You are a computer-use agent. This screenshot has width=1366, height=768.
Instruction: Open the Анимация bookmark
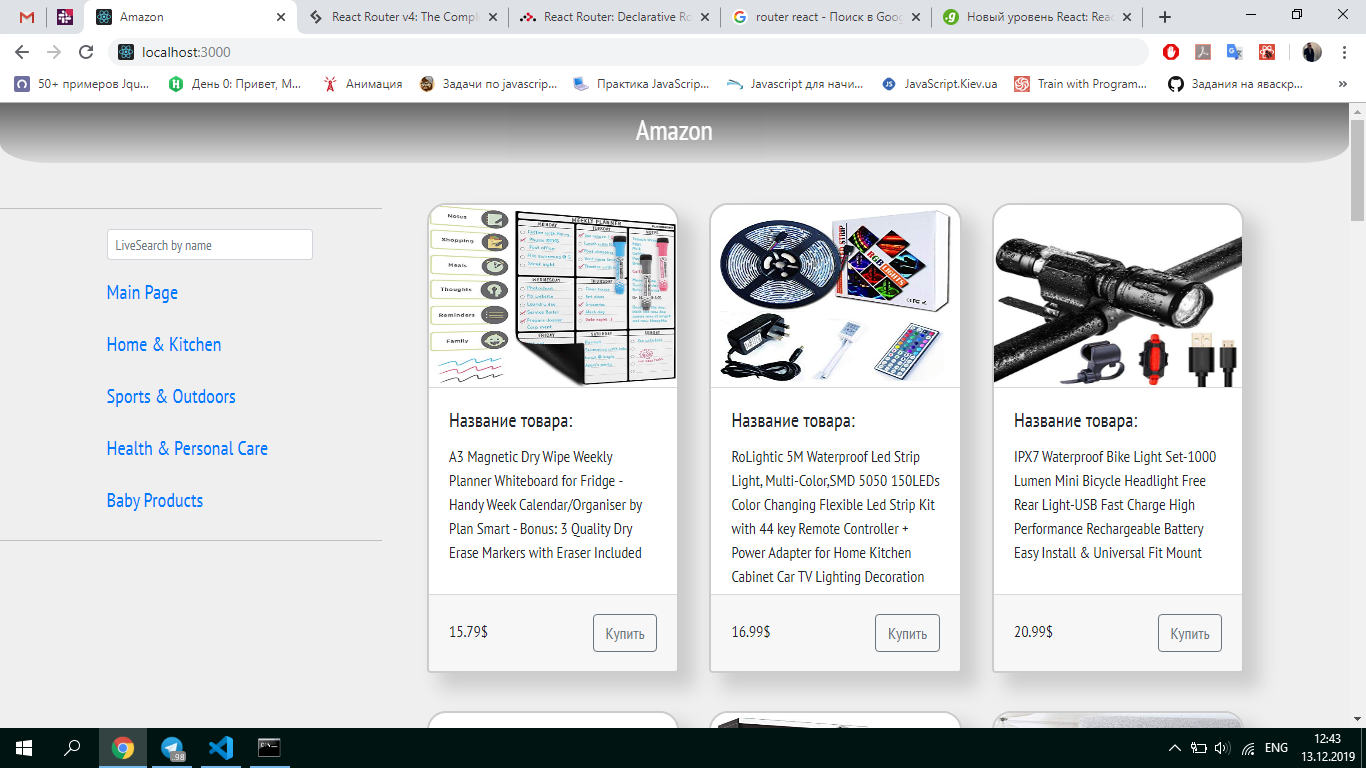coord(363,84)
